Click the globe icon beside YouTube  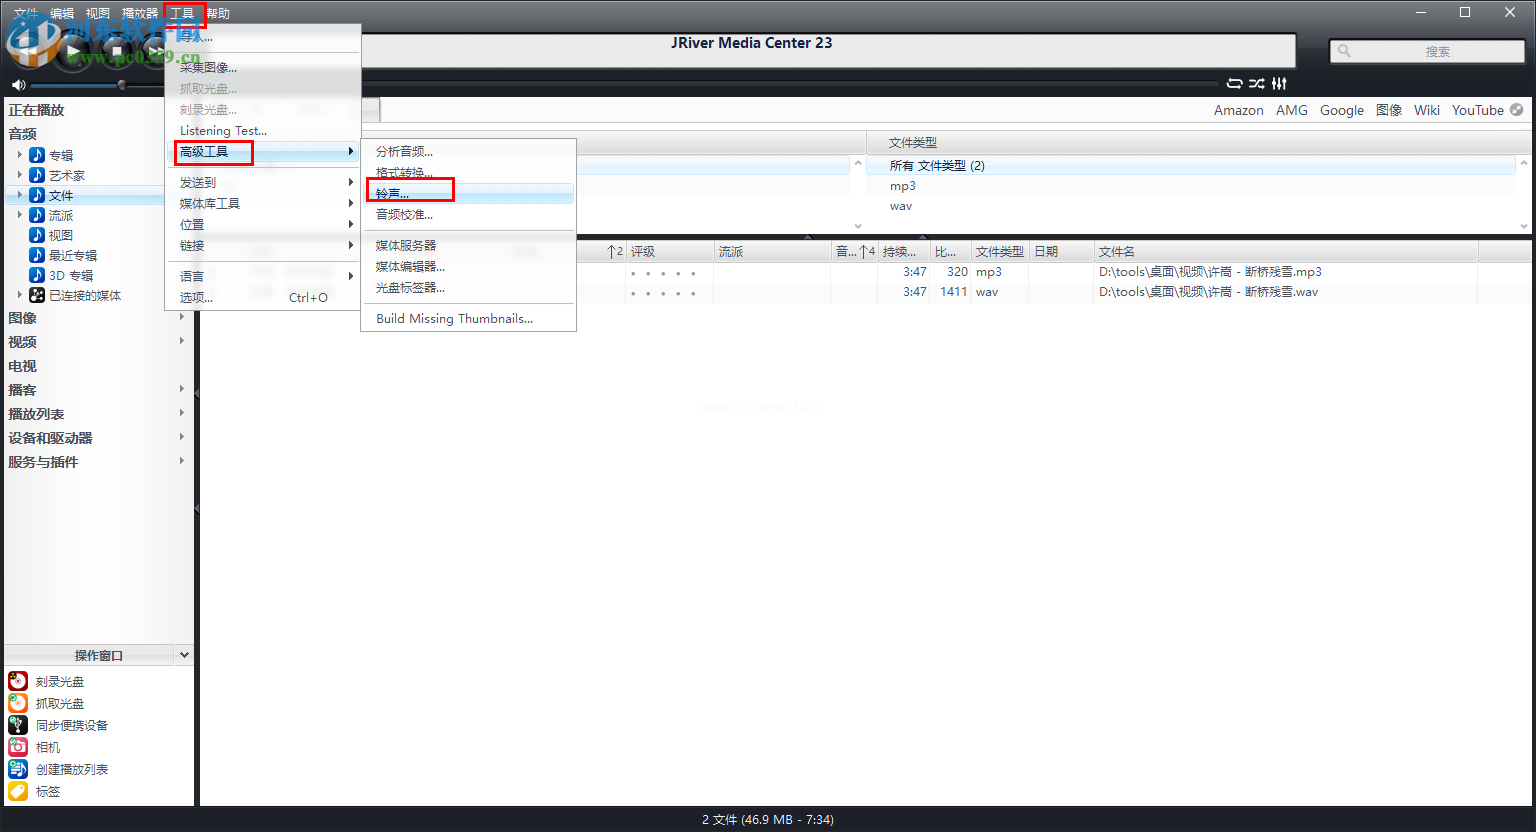click(1517, 110)
